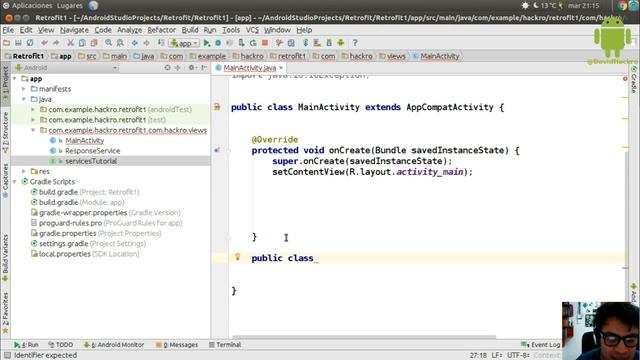This screenshot has width=640, height=360.
Task: Collapse the app module tree node
Action: pos(15,78)
